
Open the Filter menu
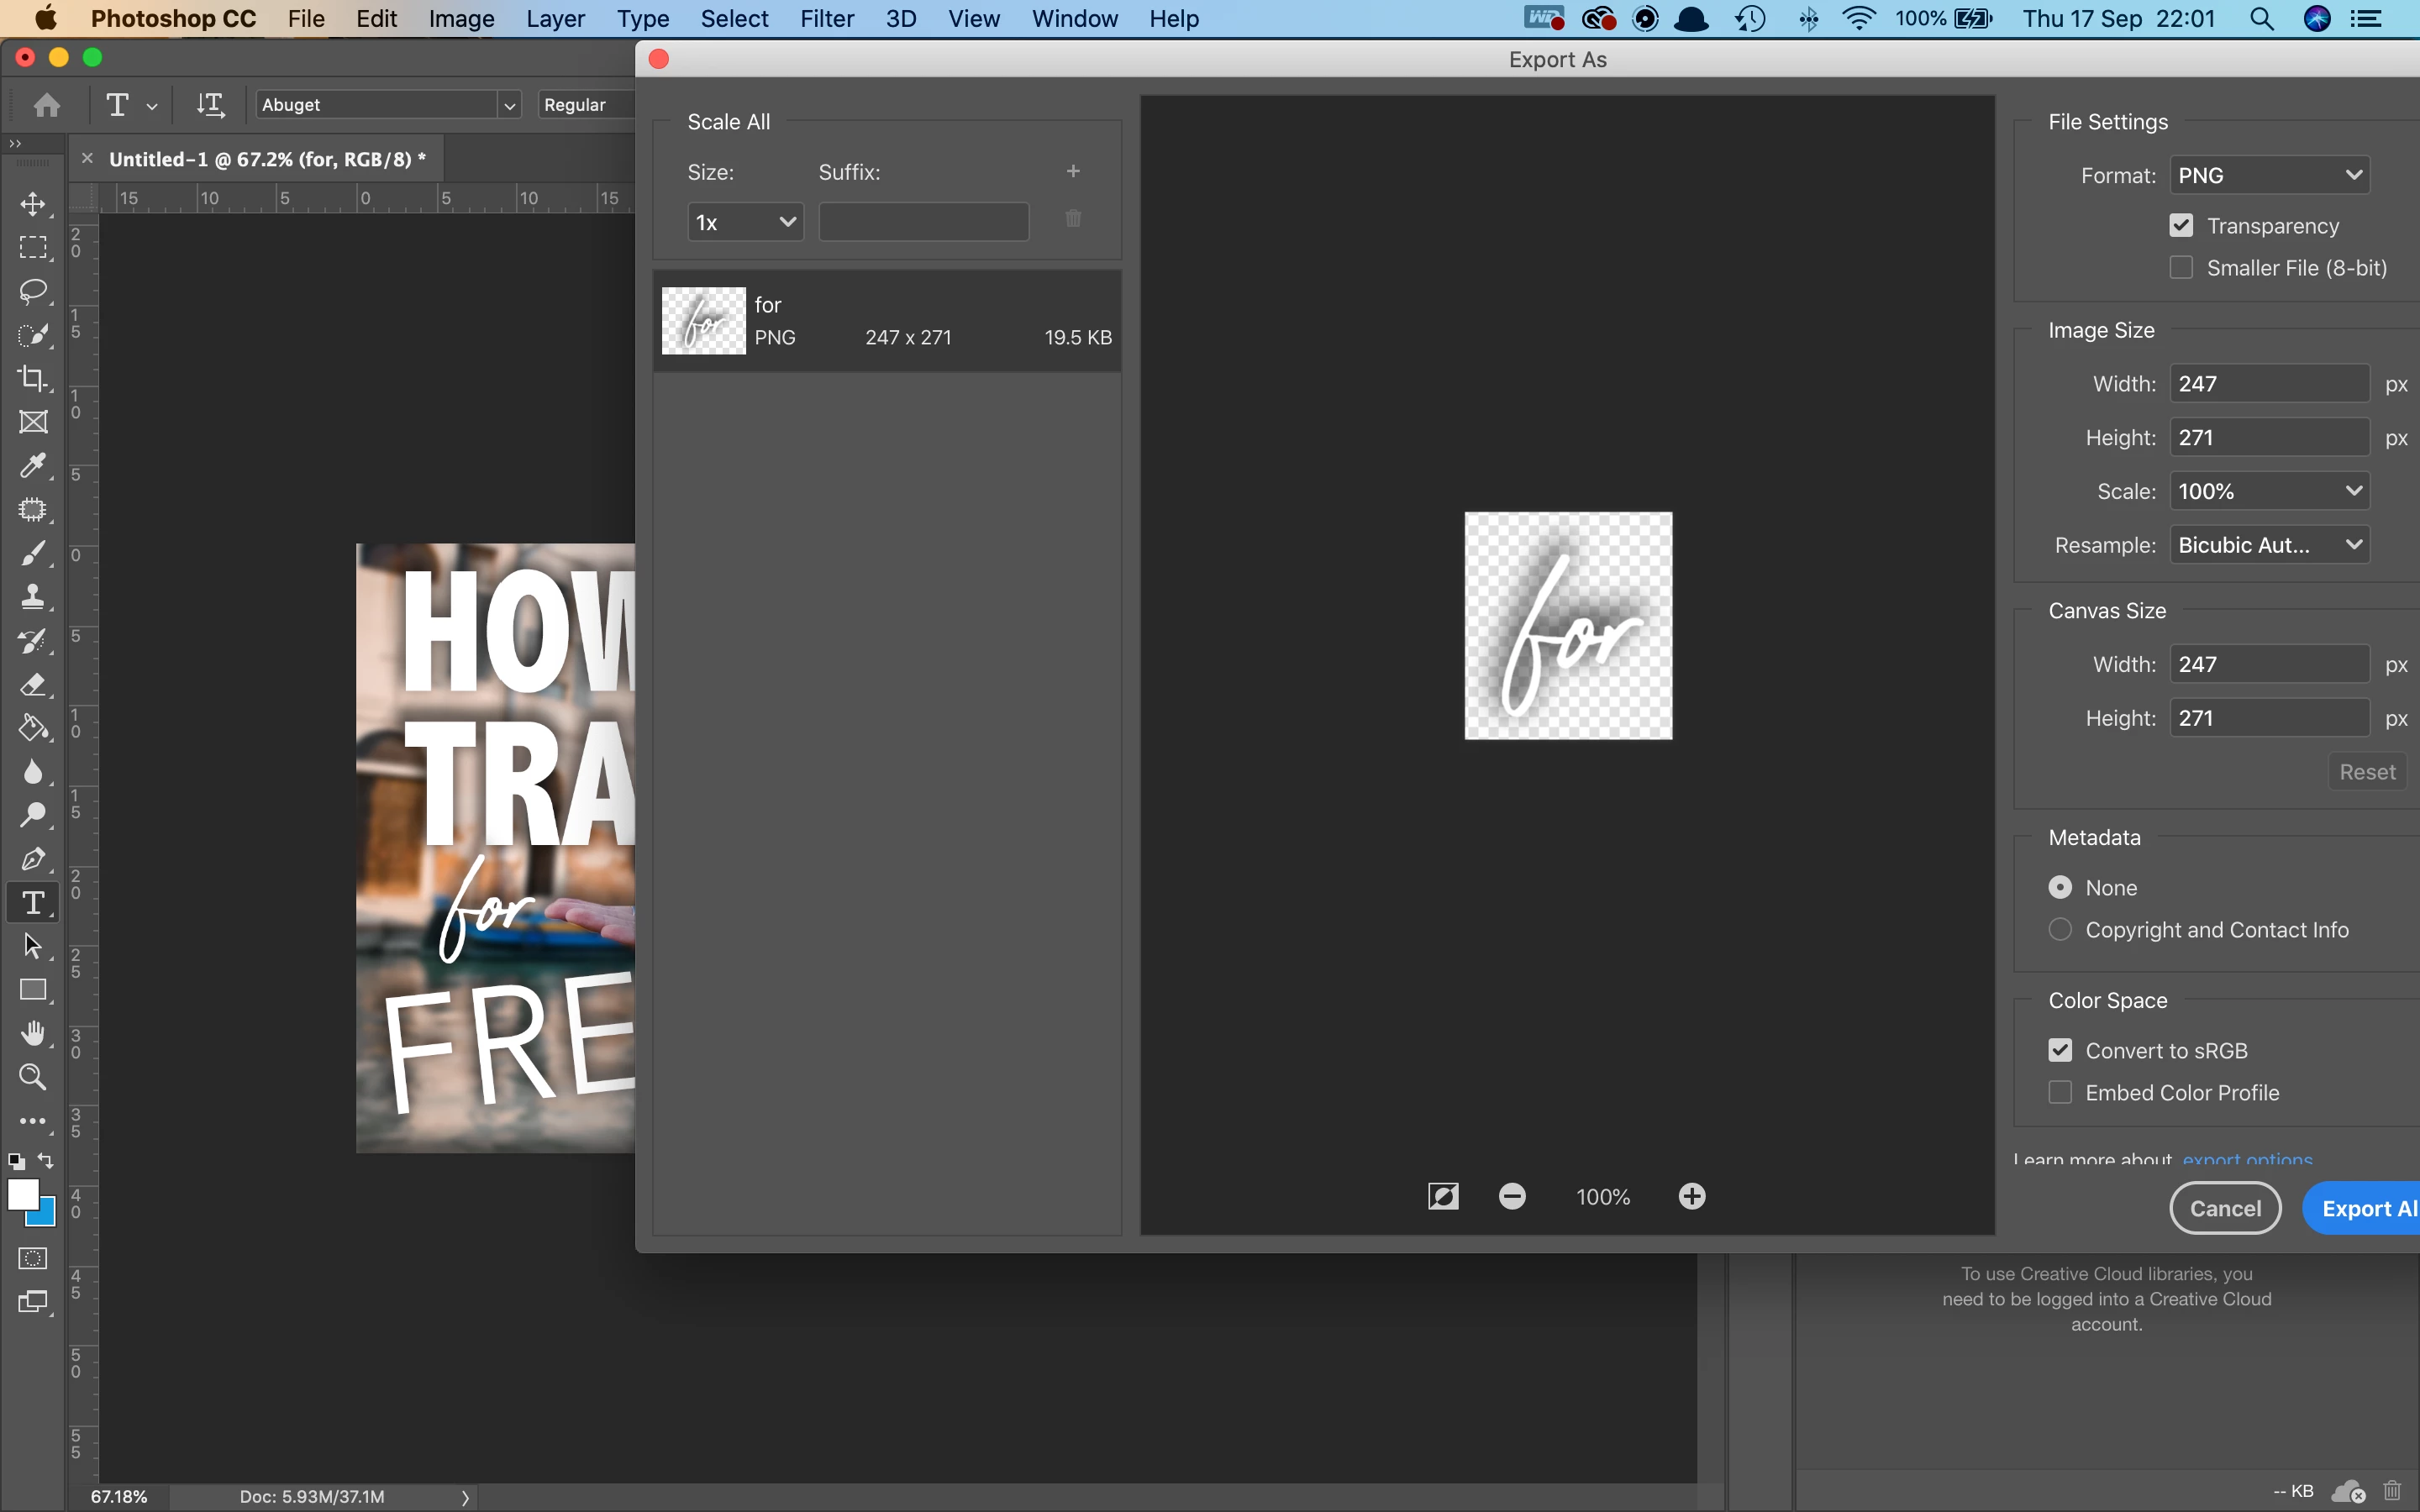(x=826, y=19)
